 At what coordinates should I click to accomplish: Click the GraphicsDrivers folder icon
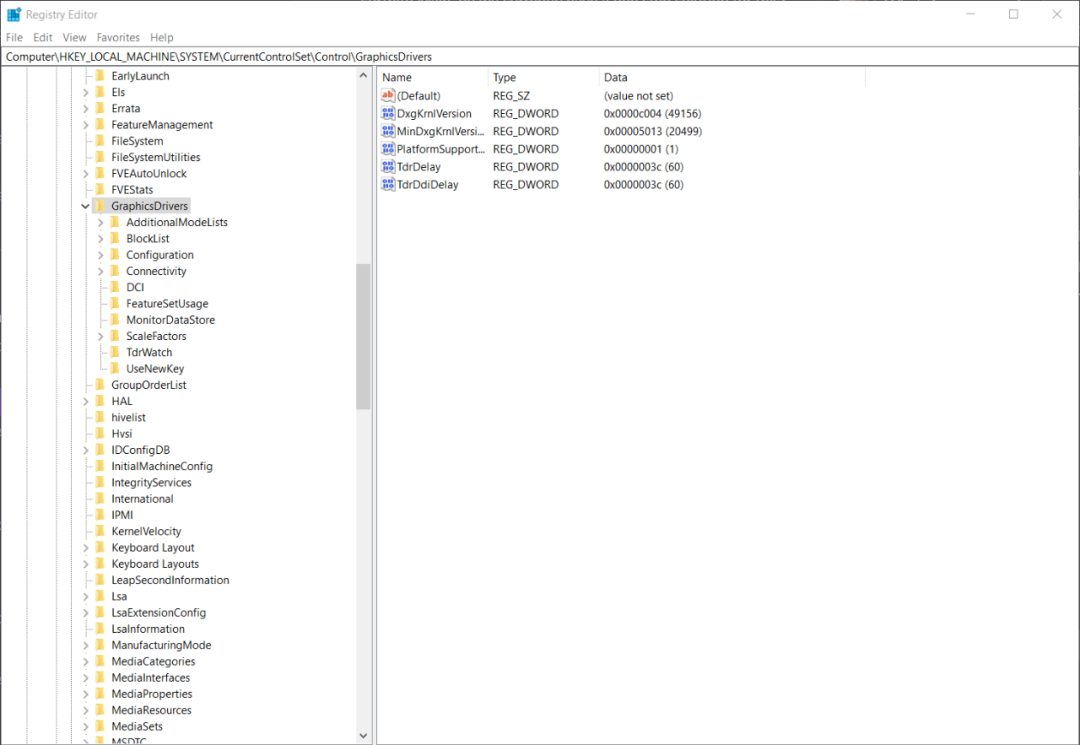click(x=100, y=206)
